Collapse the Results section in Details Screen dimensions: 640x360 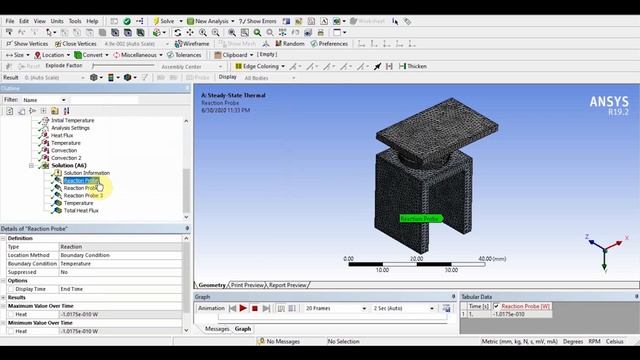(x=3, y=298)
